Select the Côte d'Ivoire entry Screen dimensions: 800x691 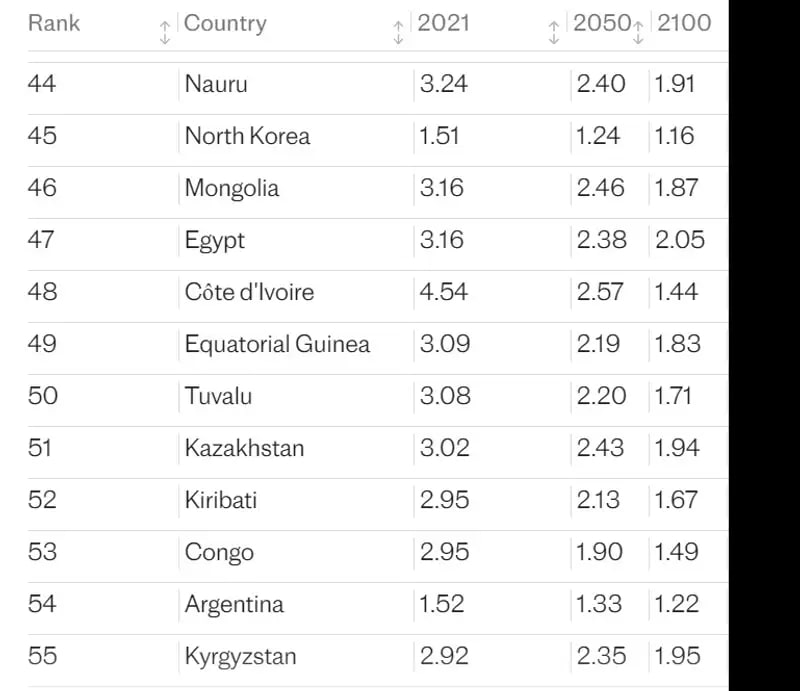(249, 292)
